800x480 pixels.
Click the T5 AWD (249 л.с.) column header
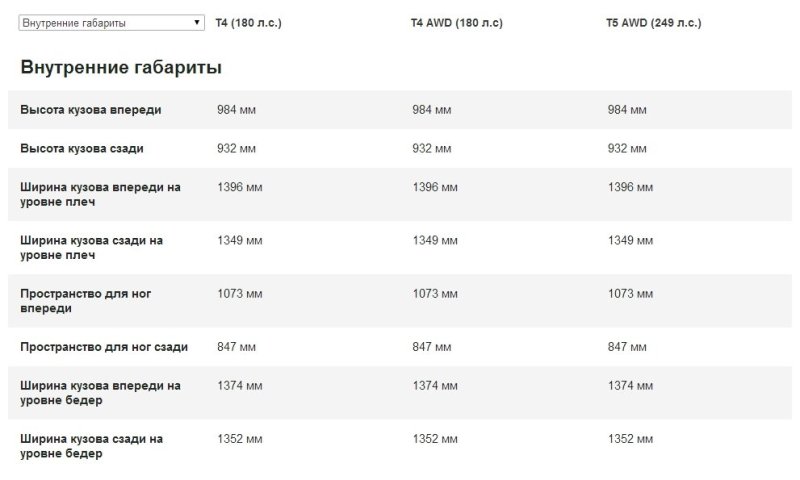(x=654, y=23)
